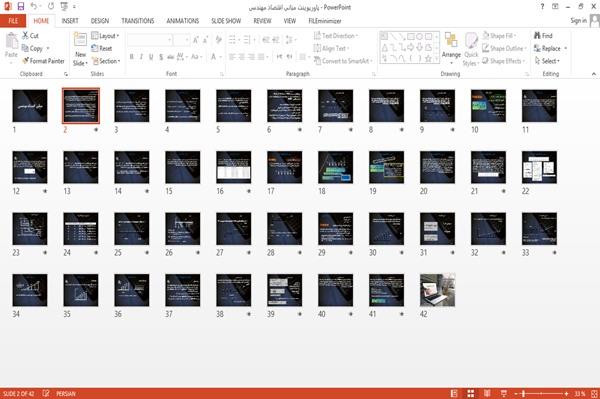The height and width of the screenshot is (399, 600).
Task: Copy the selected slide
Action: click(x=32, y=48)
